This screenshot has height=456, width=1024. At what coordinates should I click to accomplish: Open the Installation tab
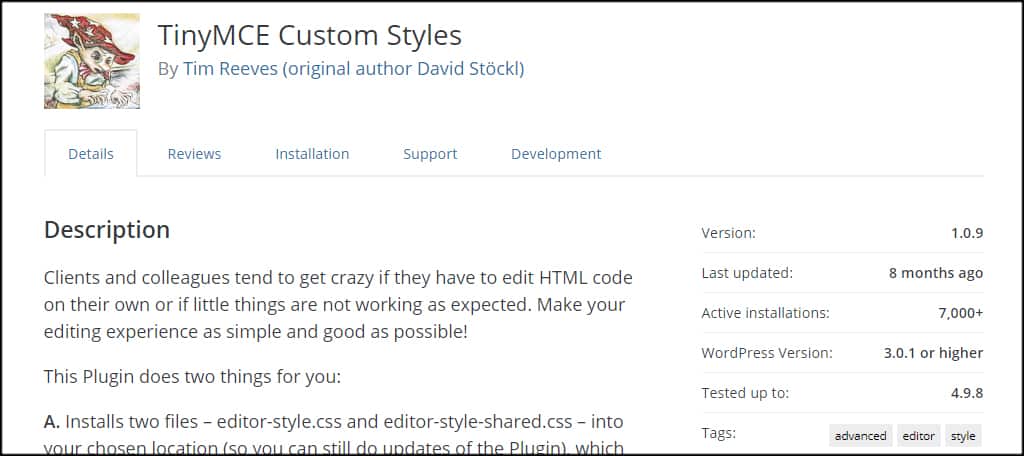[x=312, y=154]
